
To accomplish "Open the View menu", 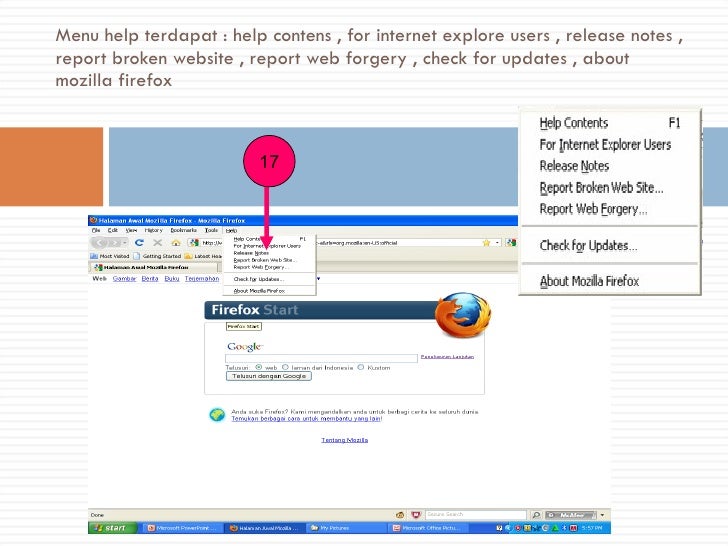I will click(131, 230).
